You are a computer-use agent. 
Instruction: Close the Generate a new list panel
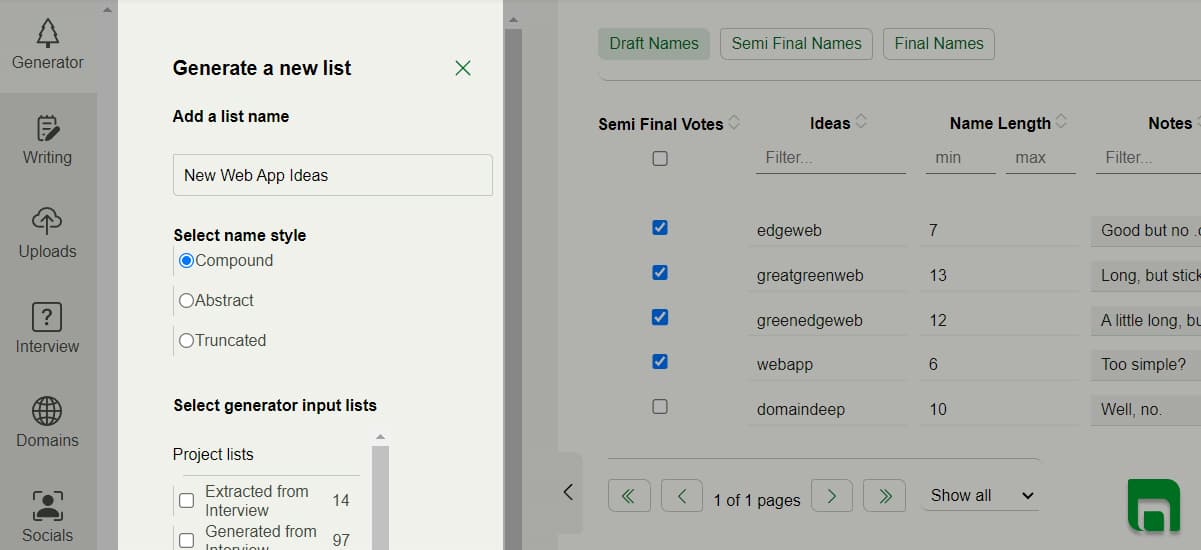pos(462,68)
